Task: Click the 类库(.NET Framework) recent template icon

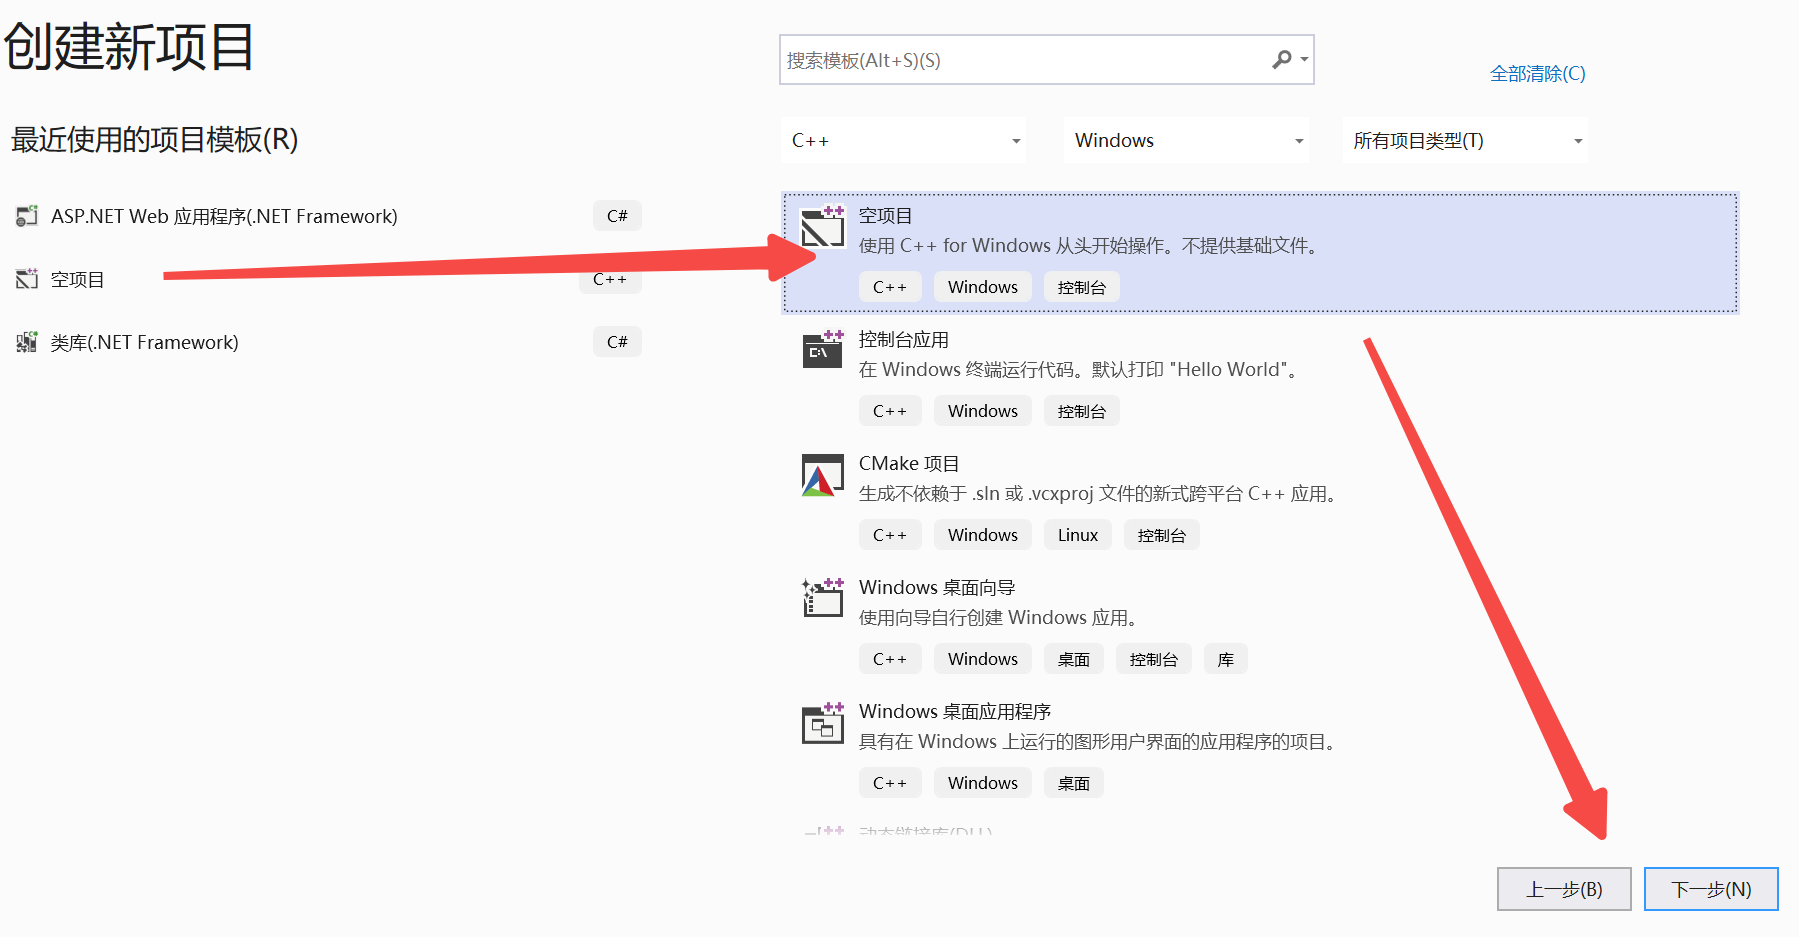Action: pos(27,342)
